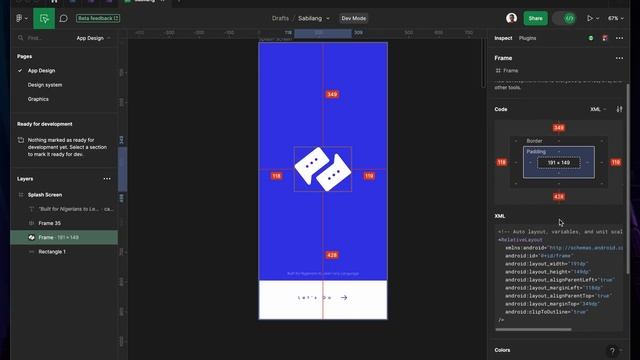Select the Inspect cursor tool
The width and height of the screenshot is (640, 360).
[x=44, y=18]
